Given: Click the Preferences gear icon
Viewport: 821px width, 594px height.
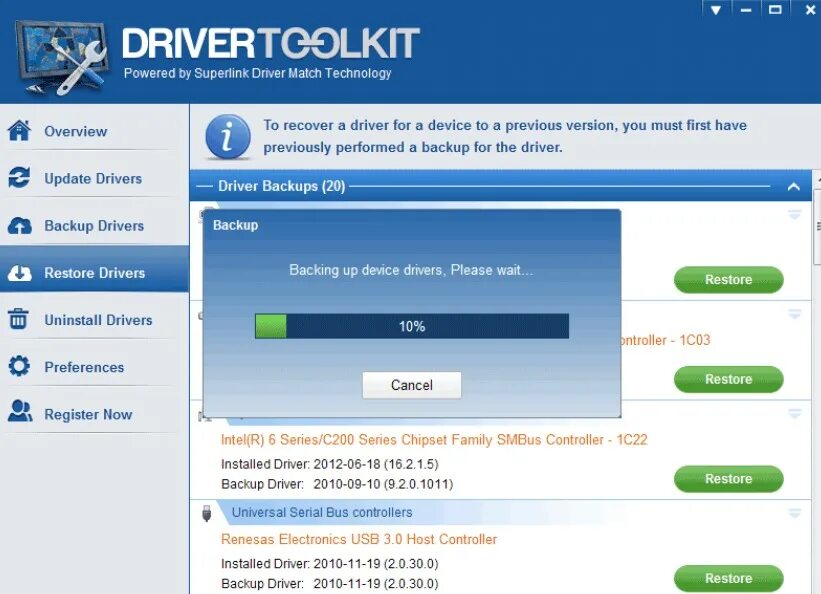Looking at the screenshot, I should click(x=19, y=366).
